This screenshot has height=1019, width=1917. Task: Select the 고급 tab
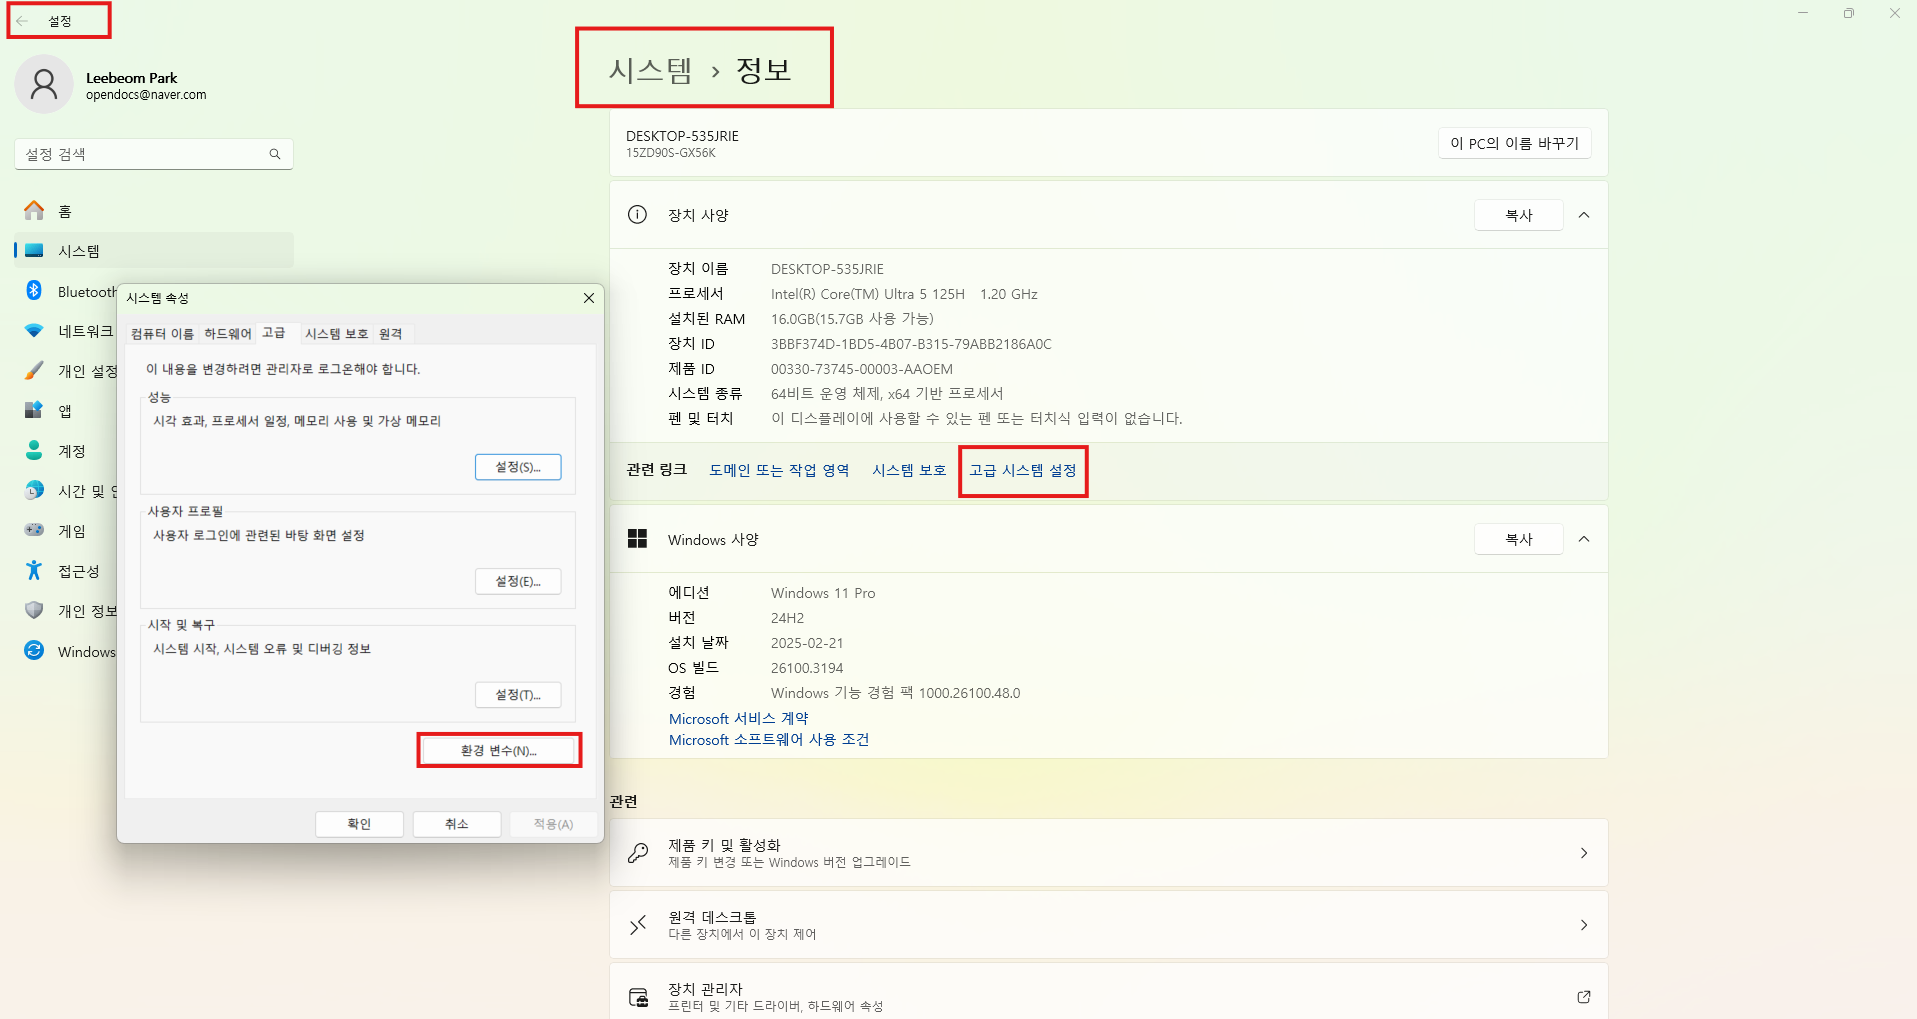tap(274, 333)
